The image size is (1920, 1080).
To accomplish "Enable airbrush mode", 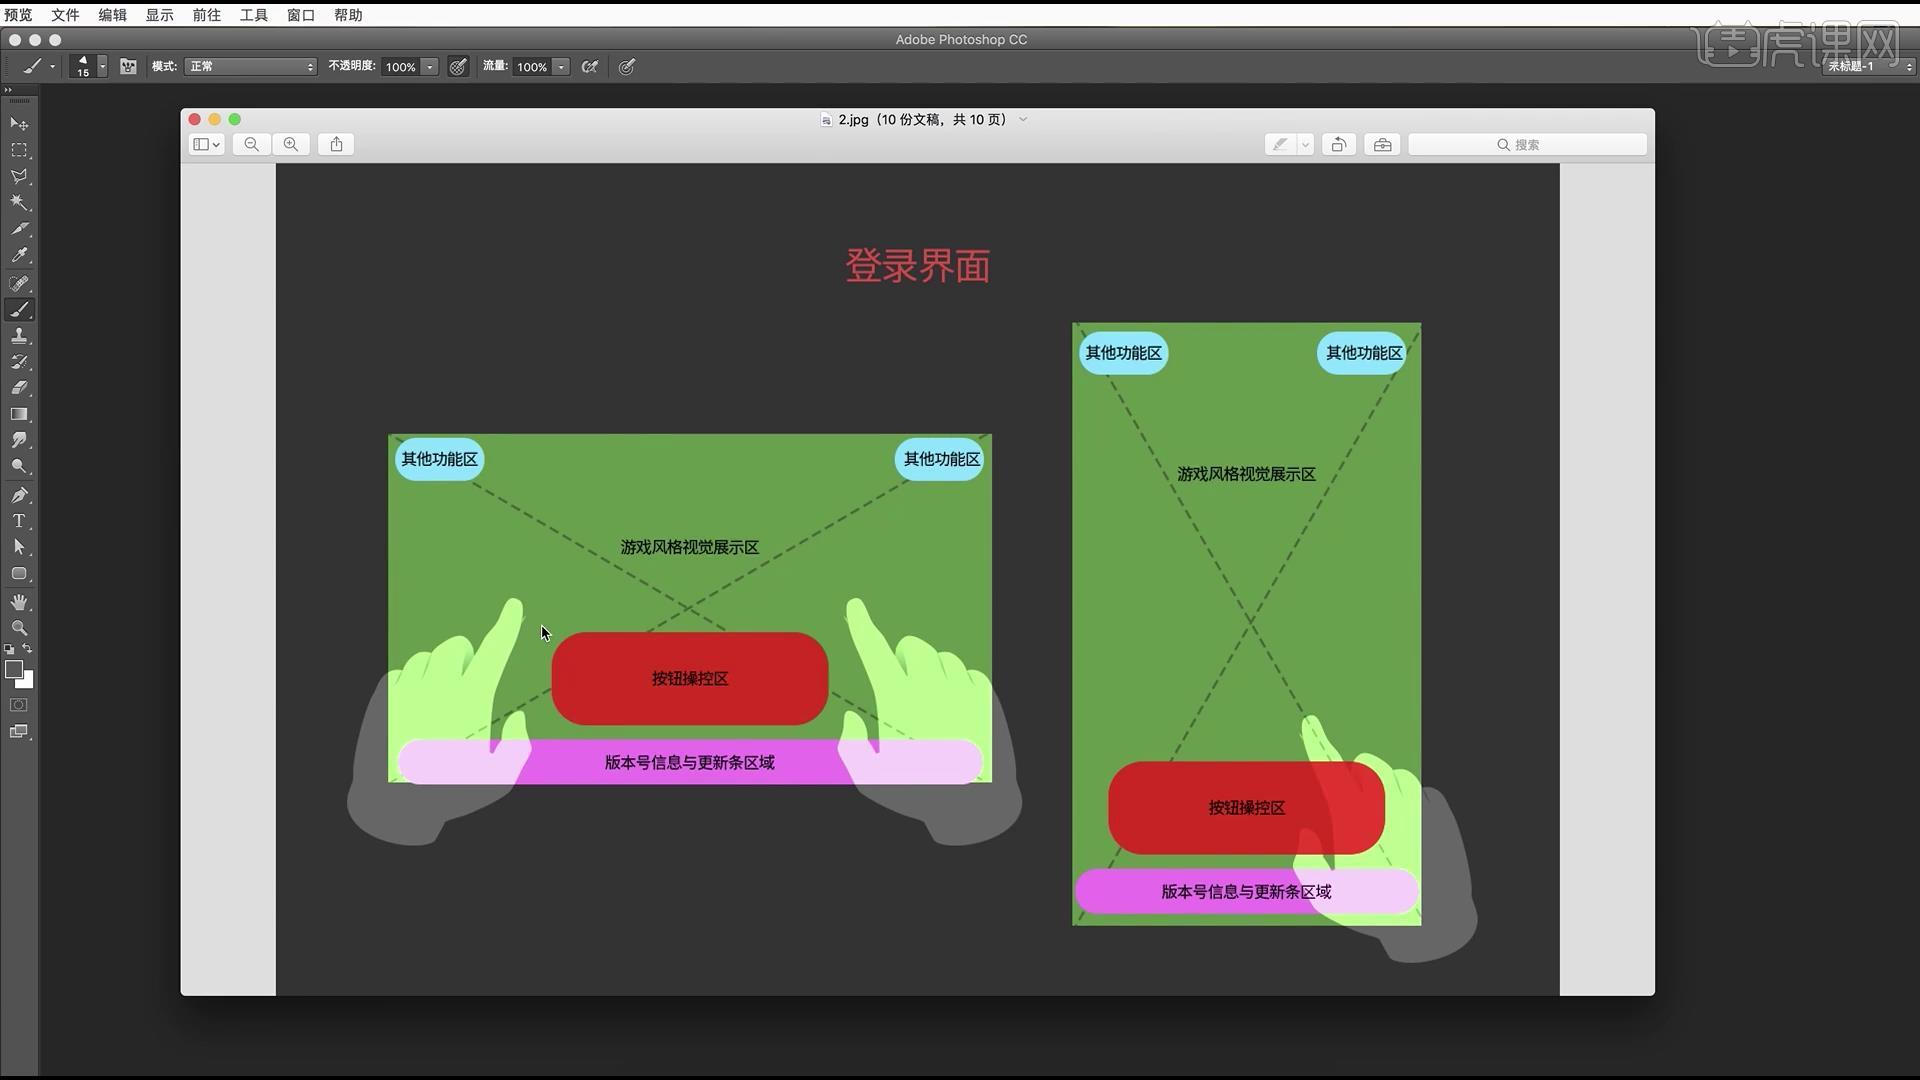I will coord(590,67).
